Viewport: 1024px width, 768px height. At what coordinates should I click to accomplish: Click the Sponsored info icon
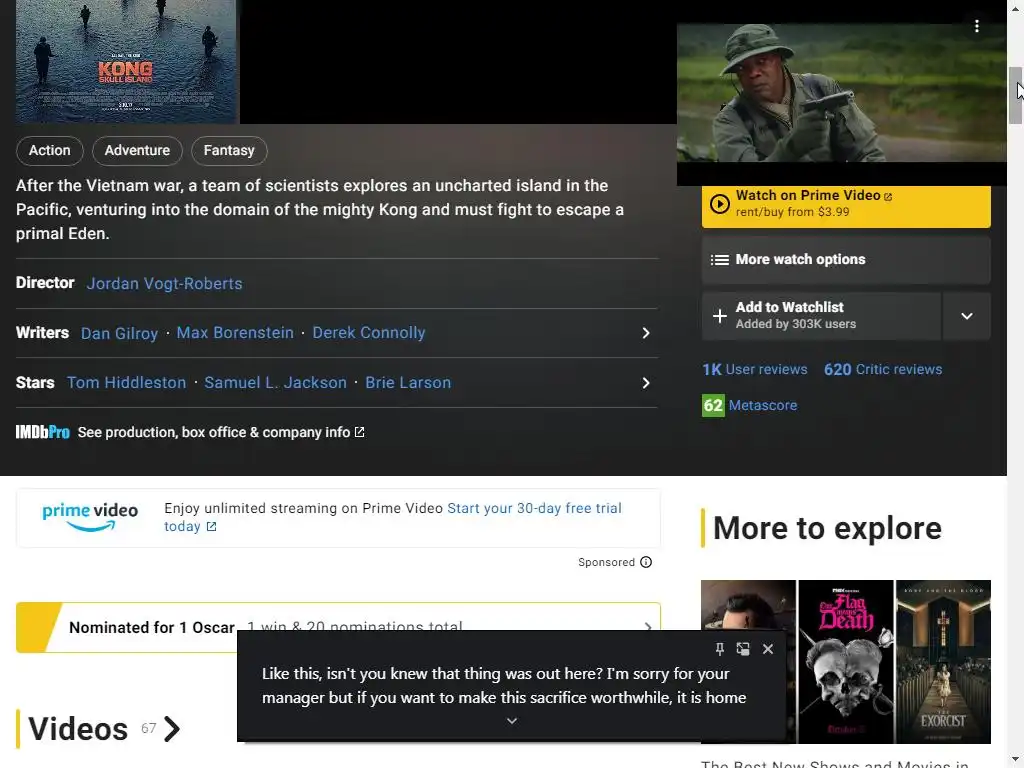646,562
